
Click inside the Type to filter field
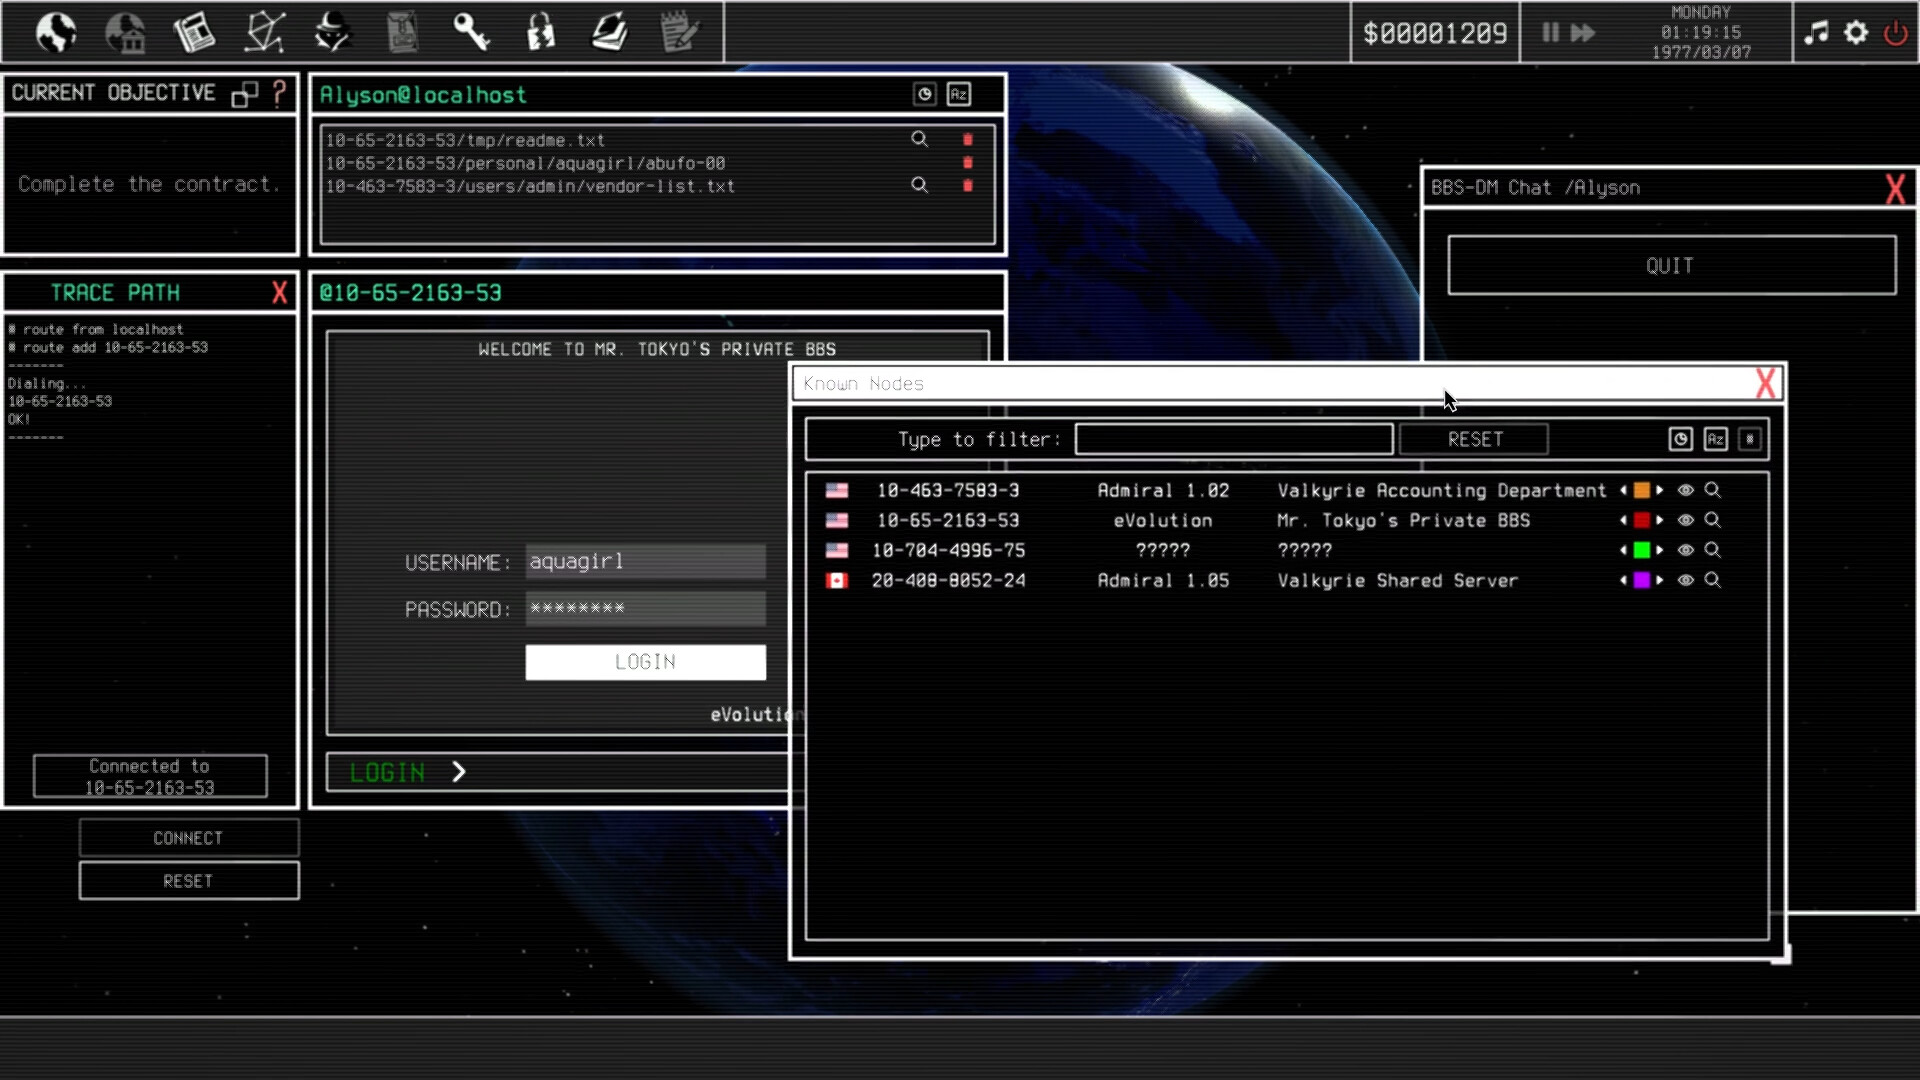click(x=1233, y=439)
